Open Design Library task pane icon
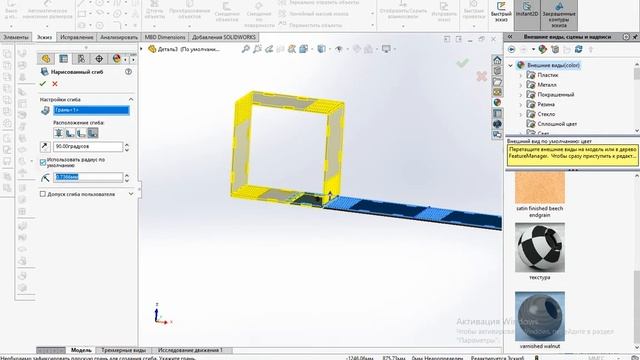 tap(497, 71)
